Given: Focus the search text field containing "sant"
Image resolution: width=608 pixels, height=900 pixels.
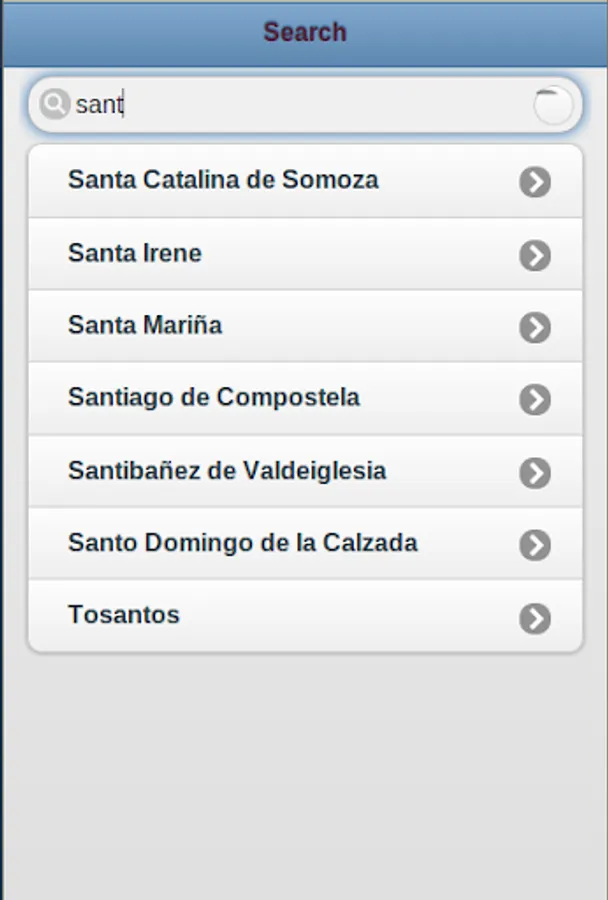Looking at the screenshot, I should (x=300, y=105).
